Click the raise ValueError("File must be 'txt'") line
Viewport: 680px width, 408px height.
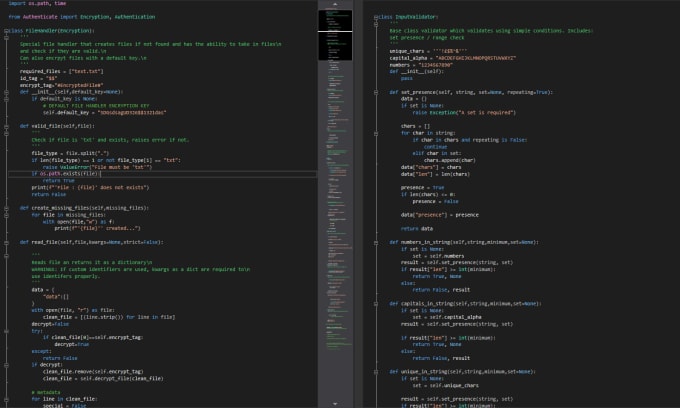pos(97,167)
